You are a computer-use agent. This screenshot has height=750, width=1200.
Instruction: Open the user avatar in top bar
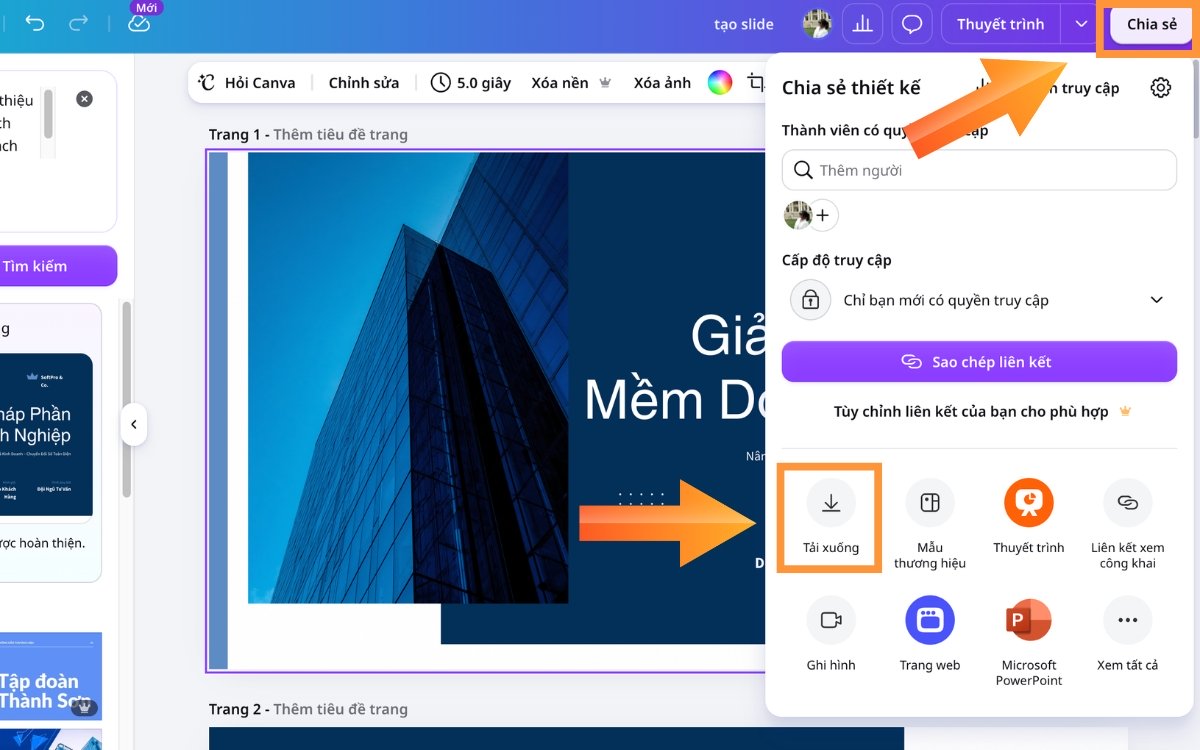point(817,24)
